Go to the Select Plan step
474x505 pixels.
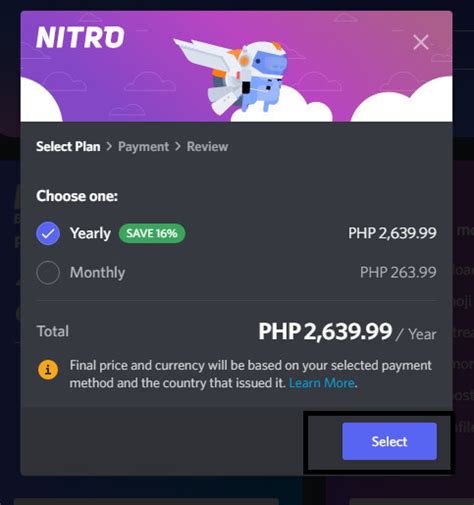[68, 146]
